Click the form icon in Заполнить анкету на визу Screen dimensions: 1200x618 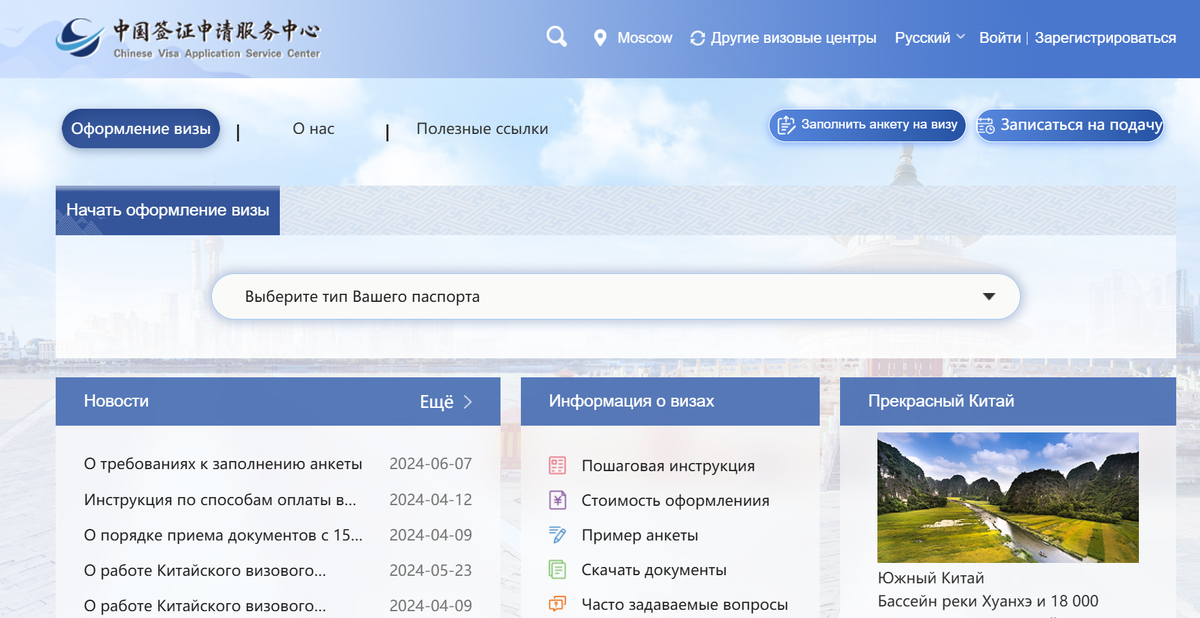coord(786,125)
